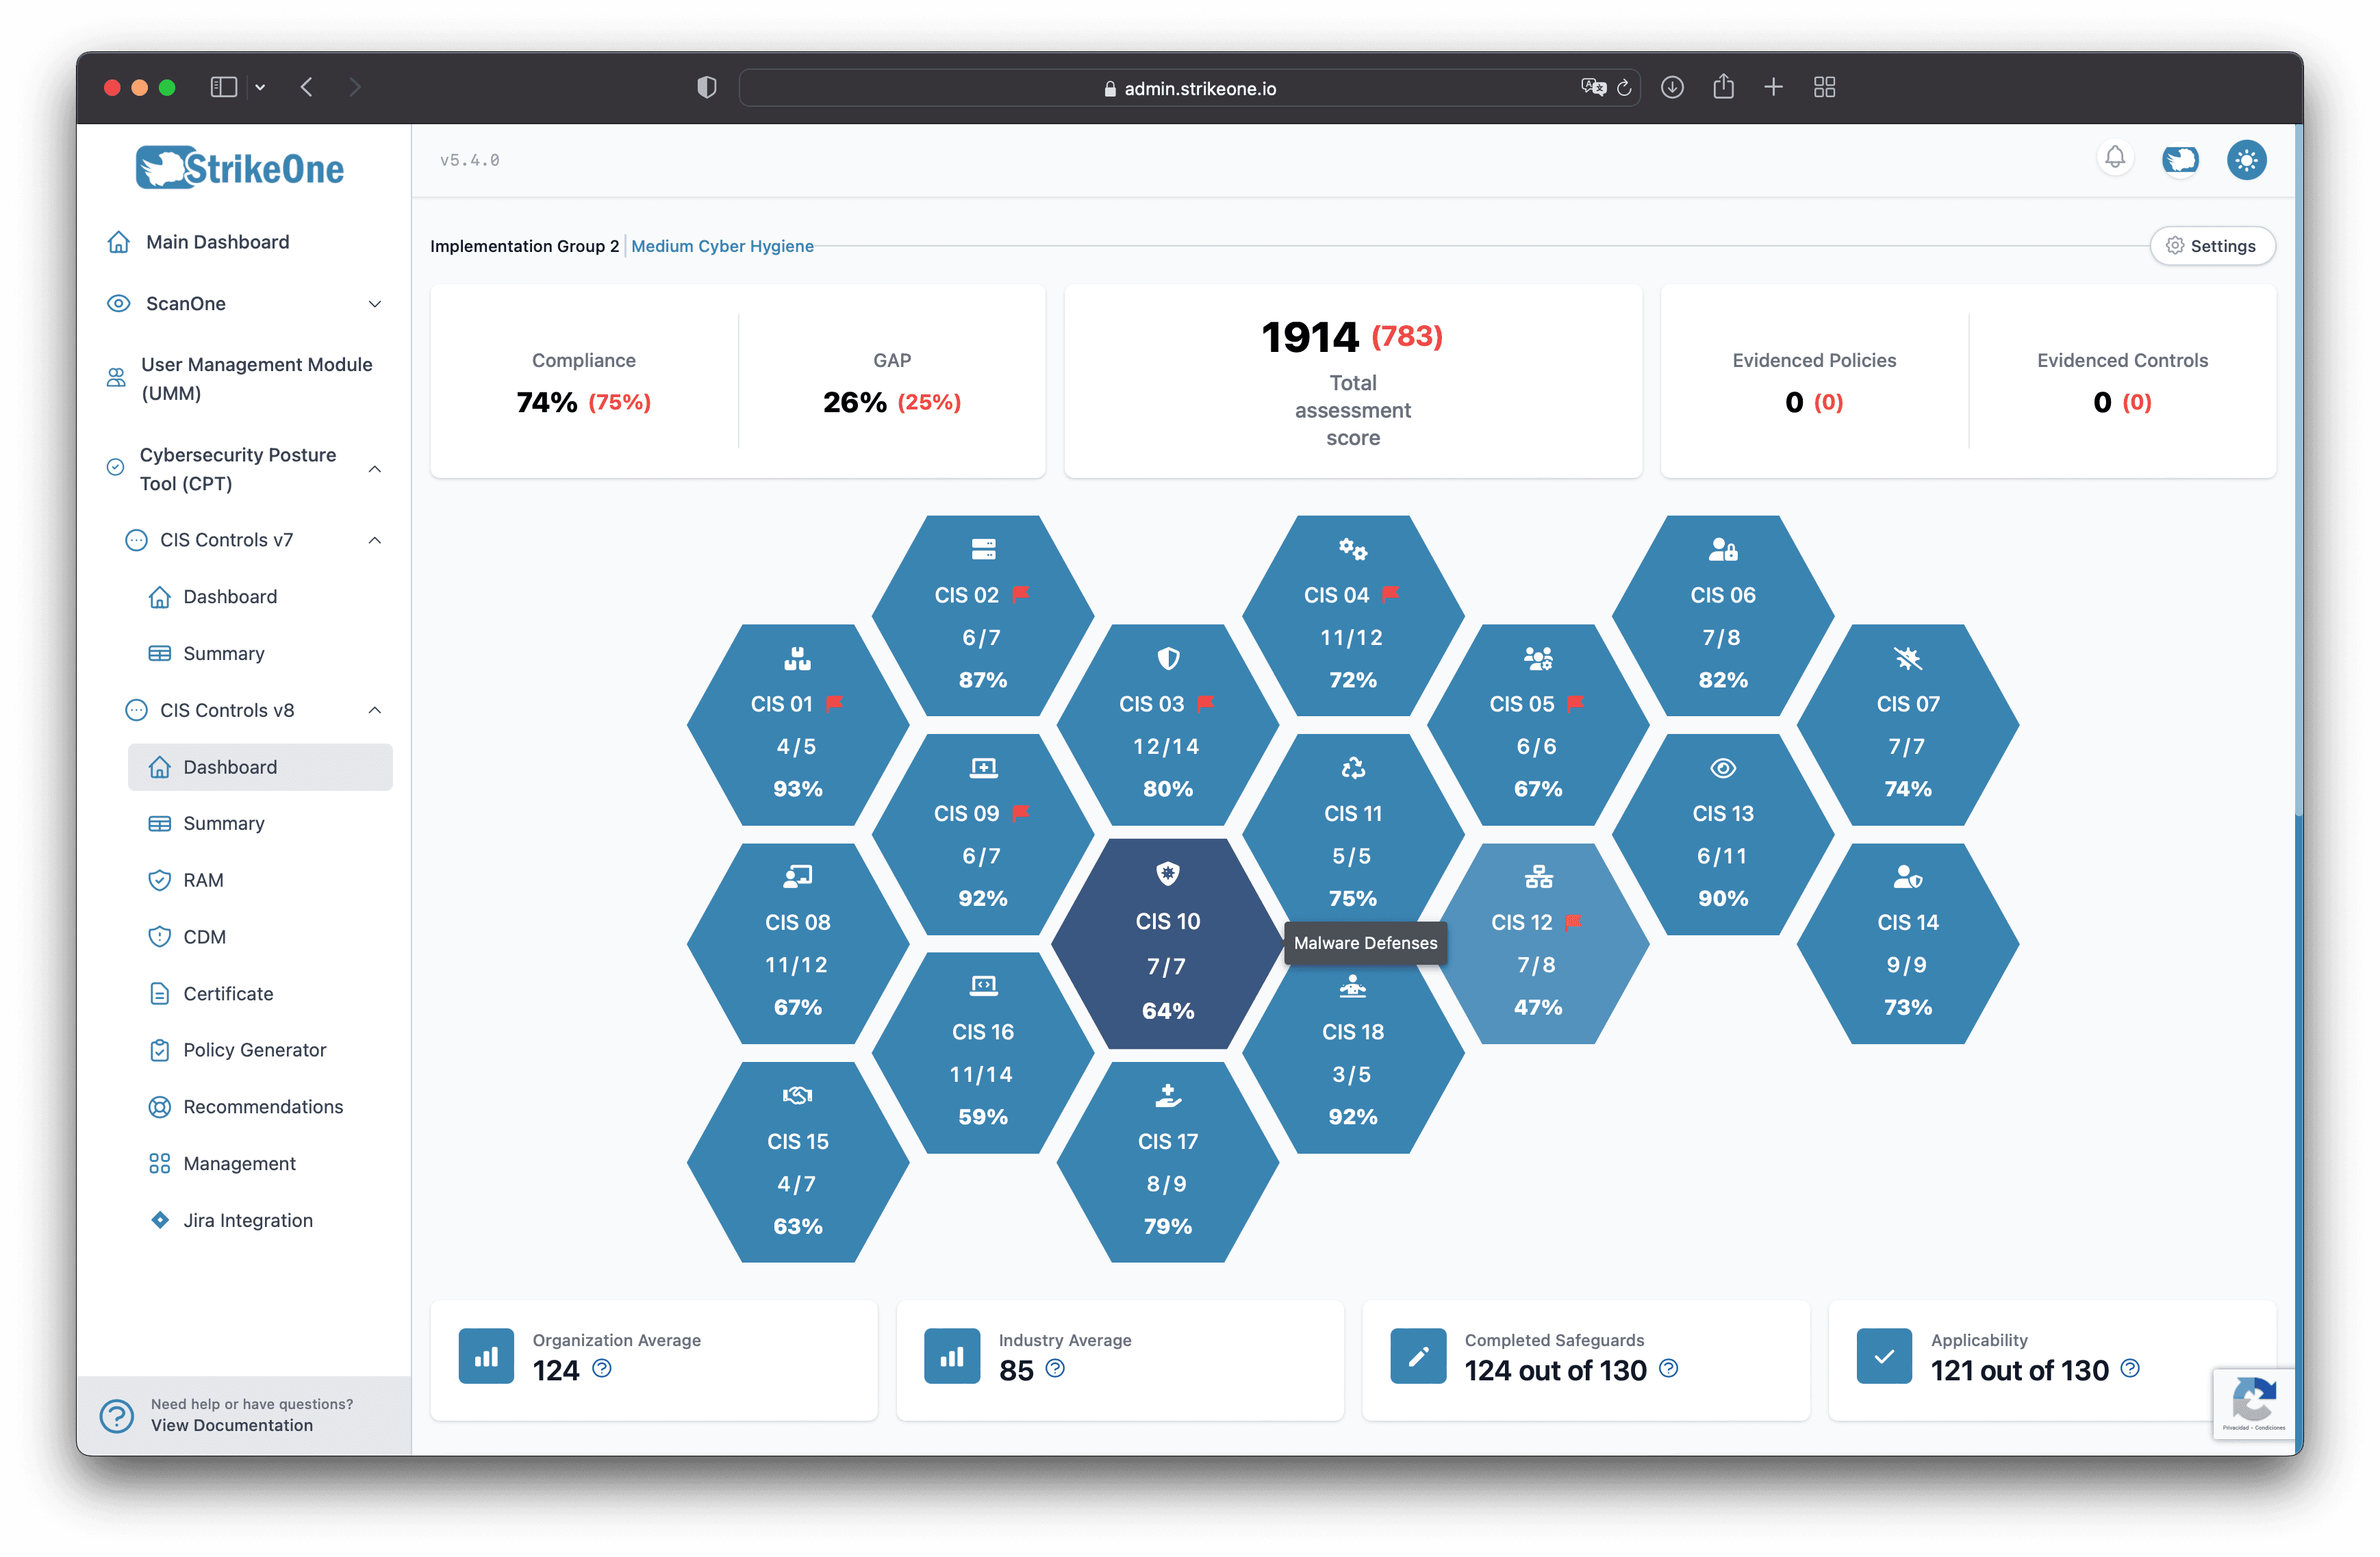
Task: Open the CIS 15 handshake hexagon
Action: (797, 1162)
